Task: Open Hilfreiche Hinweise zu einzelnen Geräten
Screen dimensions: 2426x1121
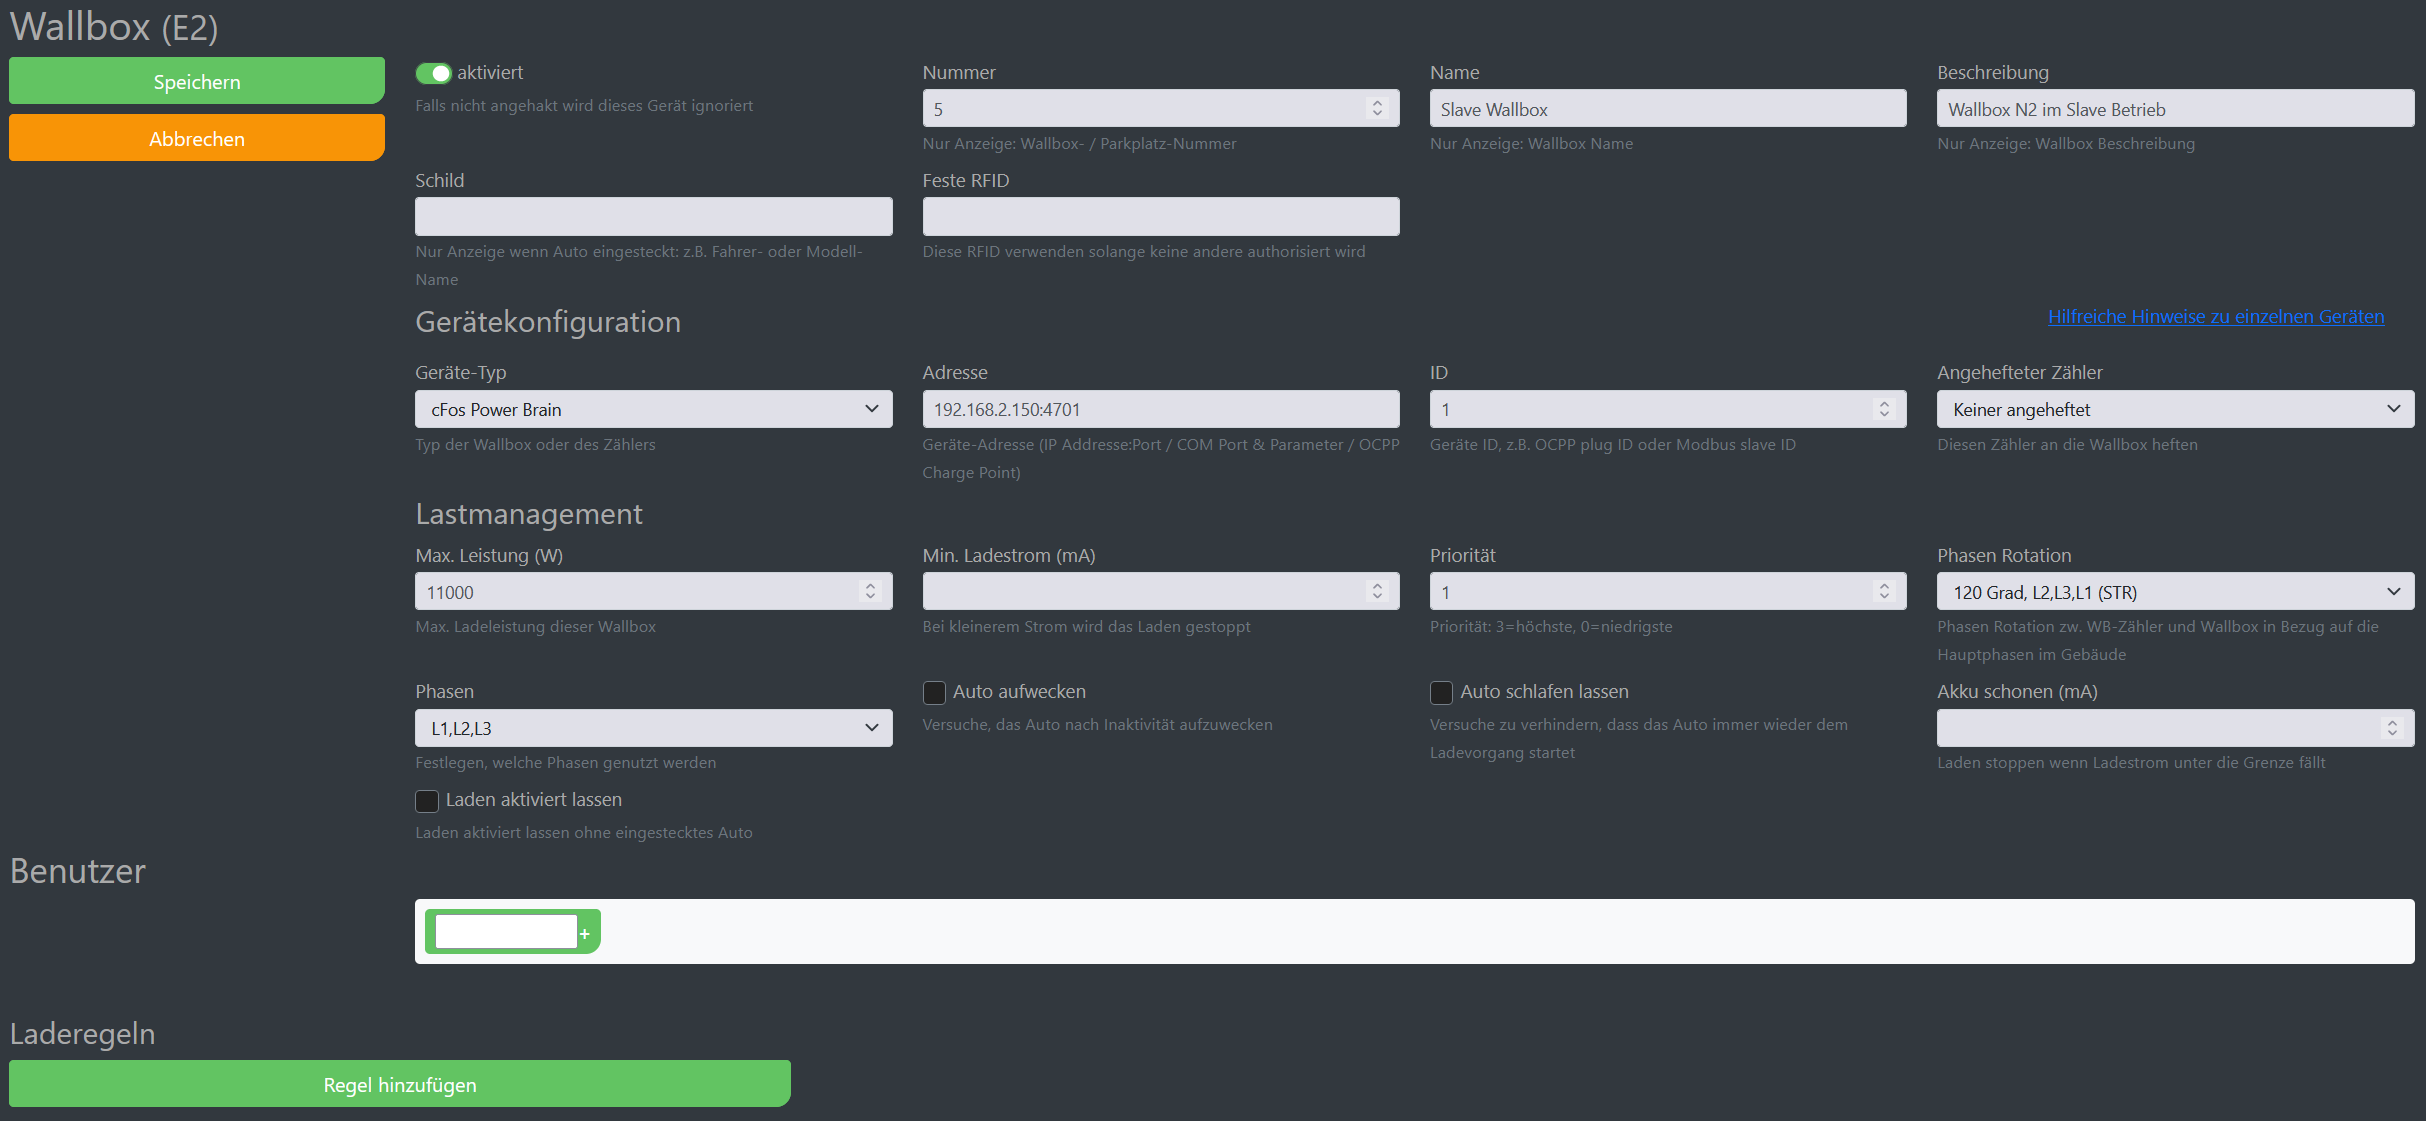Action: pos(2216,316)
